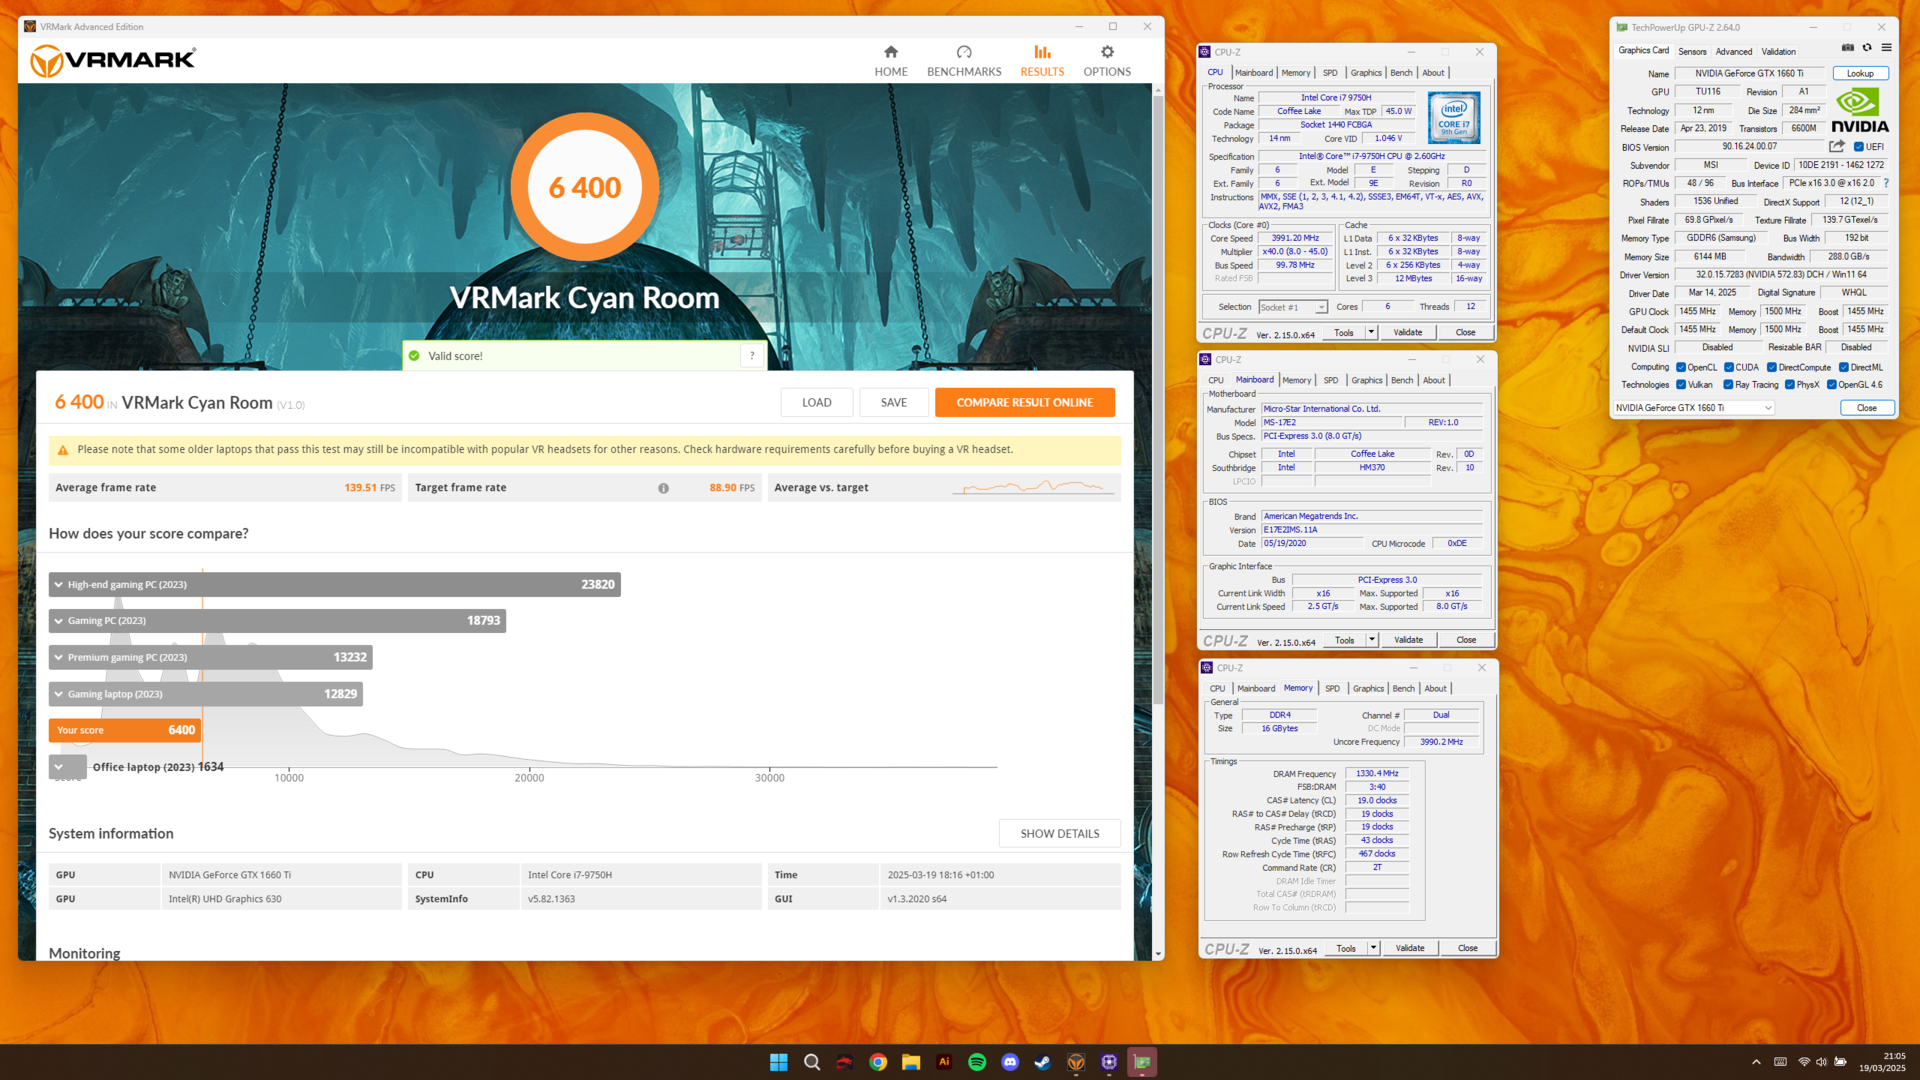The image size is (1920, 1080).
Task: Click the question mark beside Valid score
Action: (x=752, y=355)
